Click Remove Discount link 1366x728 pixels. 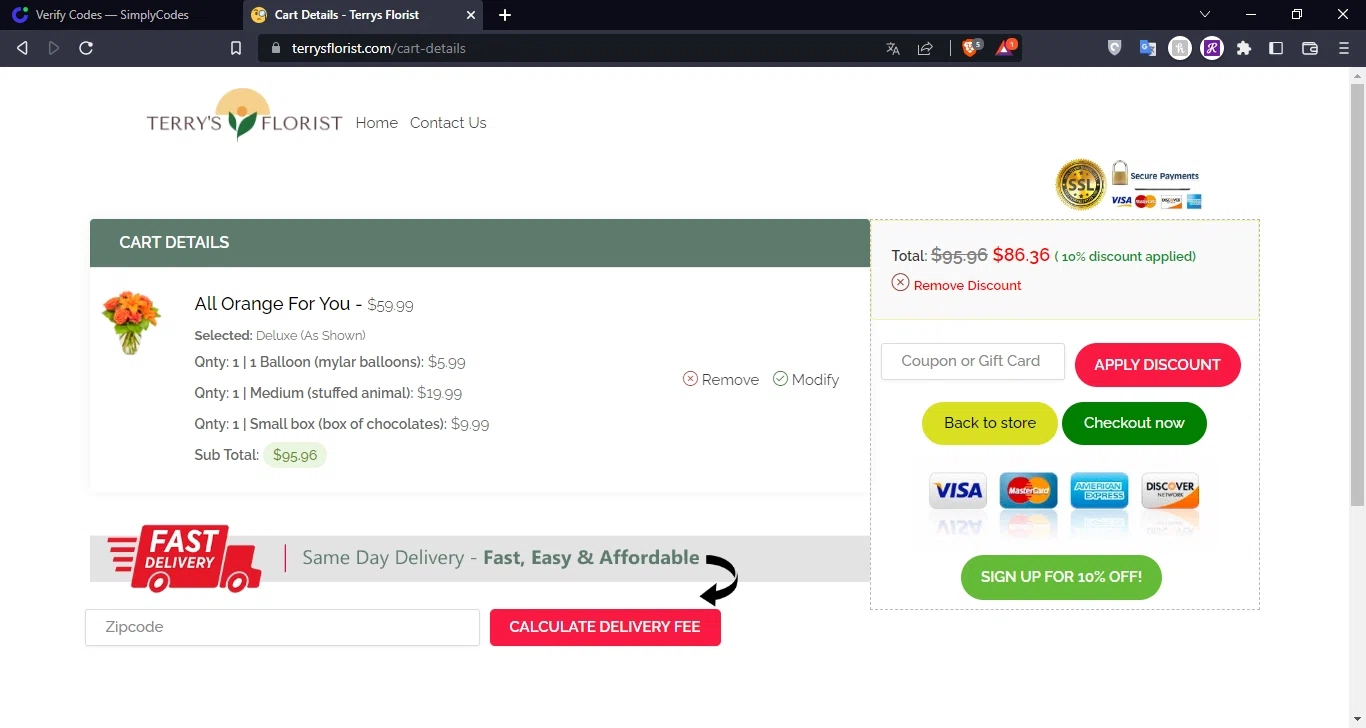[x=957, y=285]
